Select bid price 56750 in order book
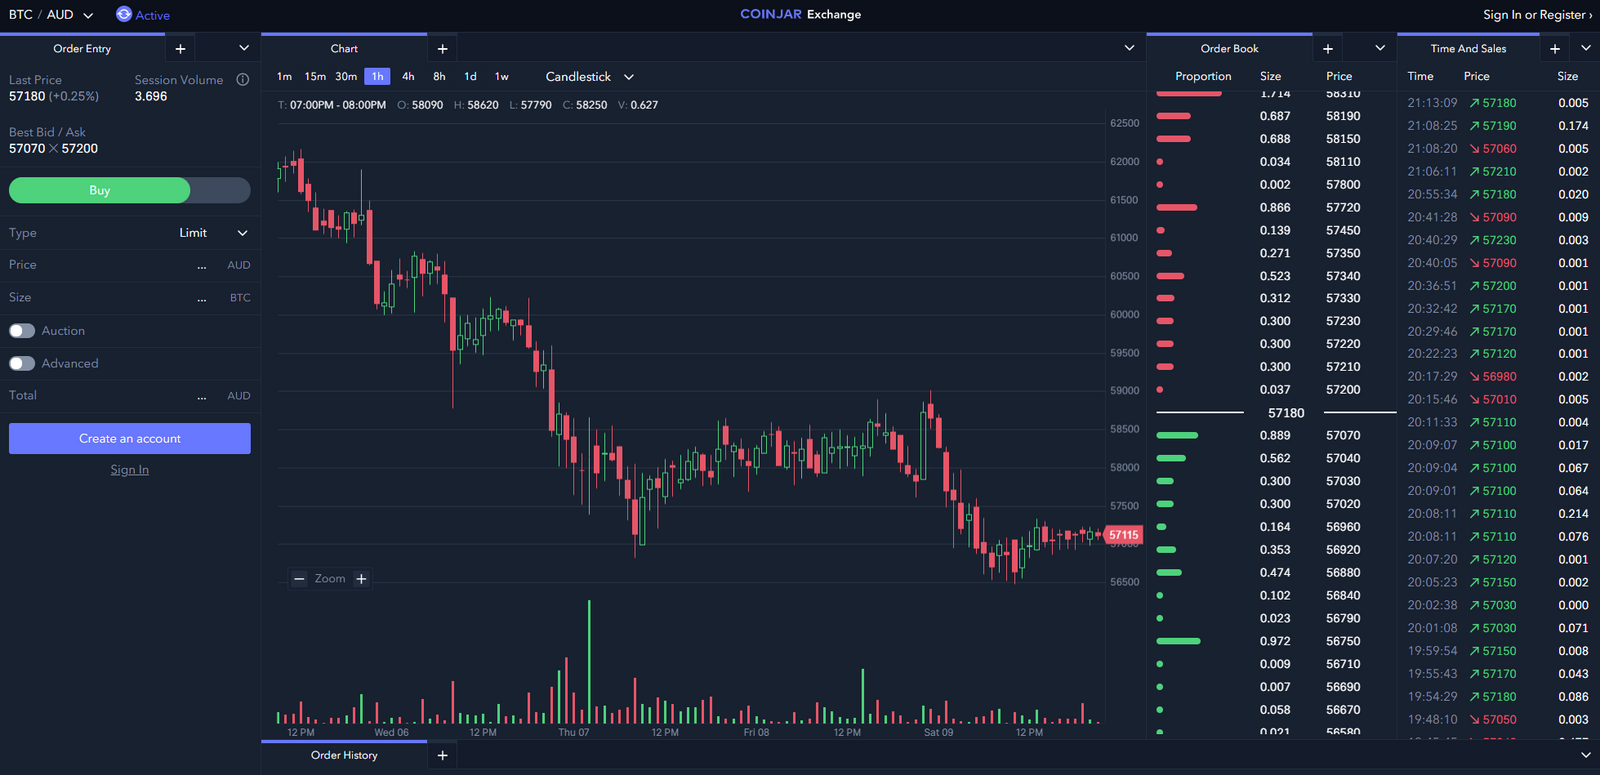The width and height of the screenshot is (1600, 775). tap(1343, 642)
